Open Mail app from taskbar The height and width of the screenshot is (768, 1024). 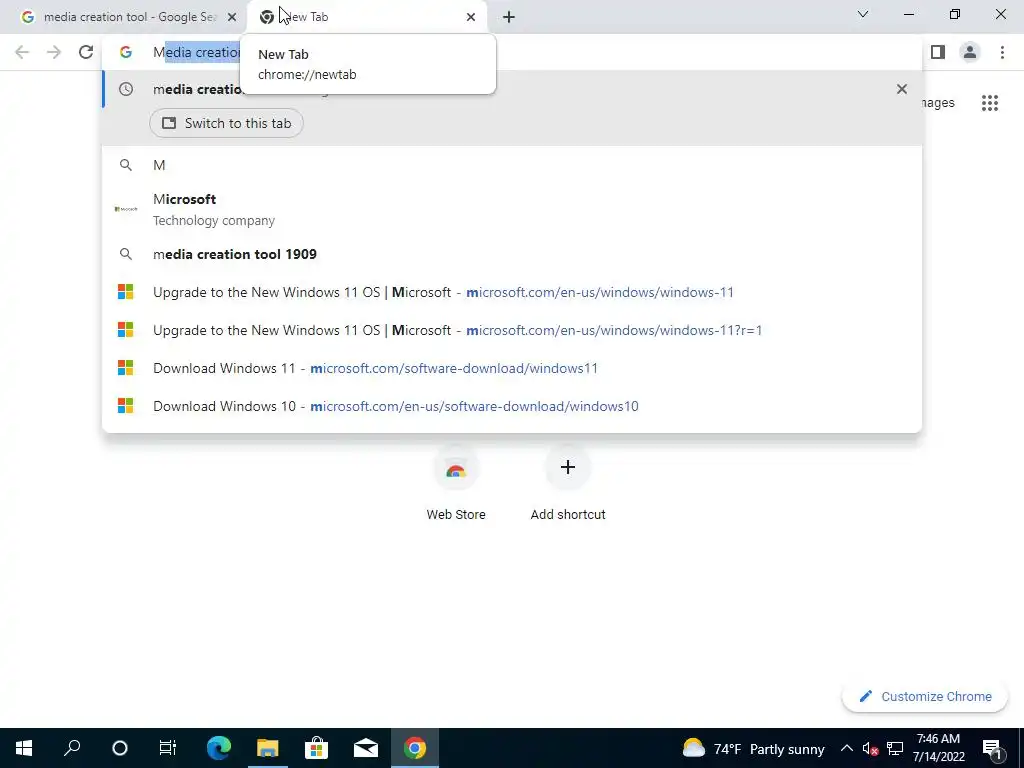pyautogui.click(x=366, y=748)
